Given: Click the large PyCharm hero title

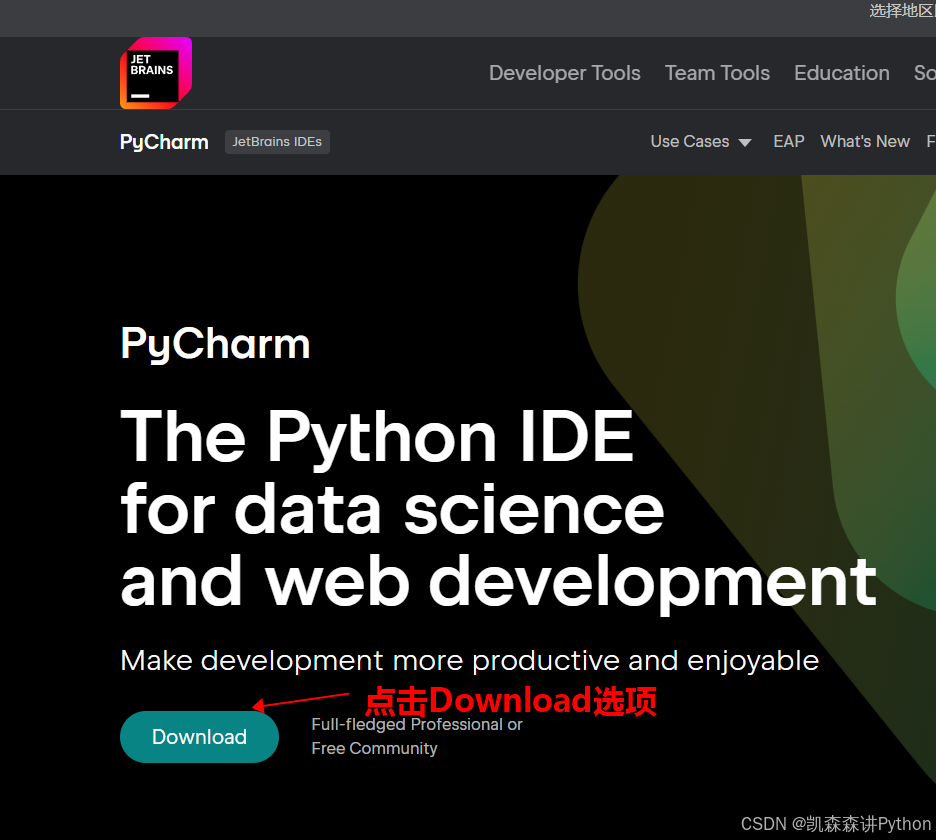Looking at the screenshot, I should 215,344.
